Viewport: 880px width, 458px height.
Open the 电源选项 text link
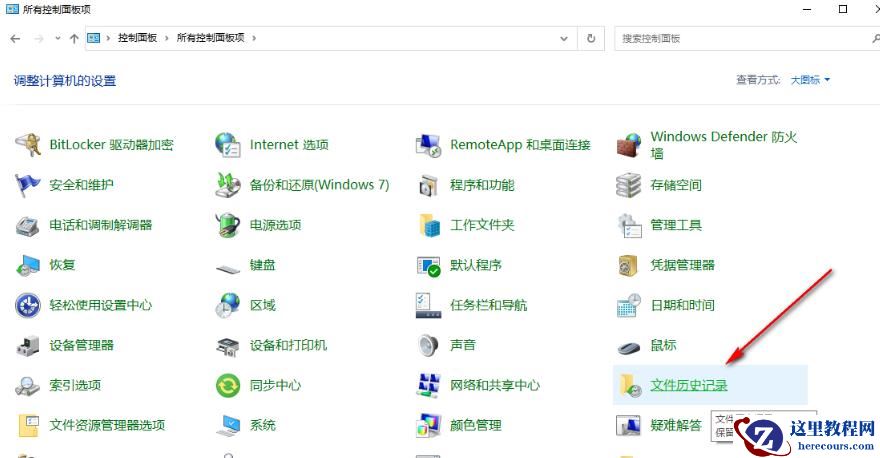coord(276,225)
